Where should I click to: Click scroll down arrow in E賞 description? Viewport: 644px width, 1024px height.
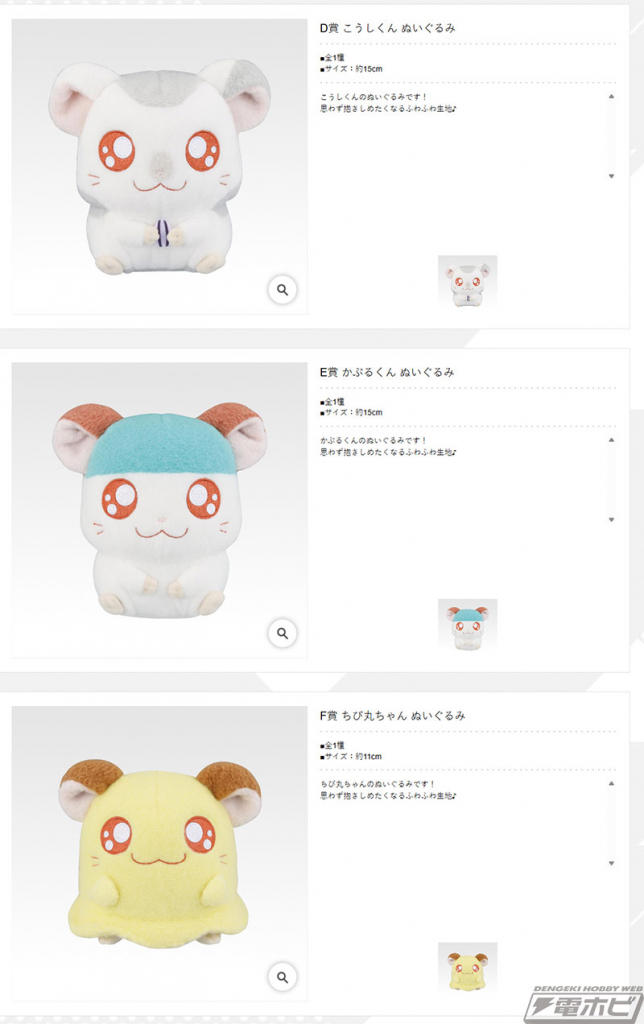tap(611, 520)
